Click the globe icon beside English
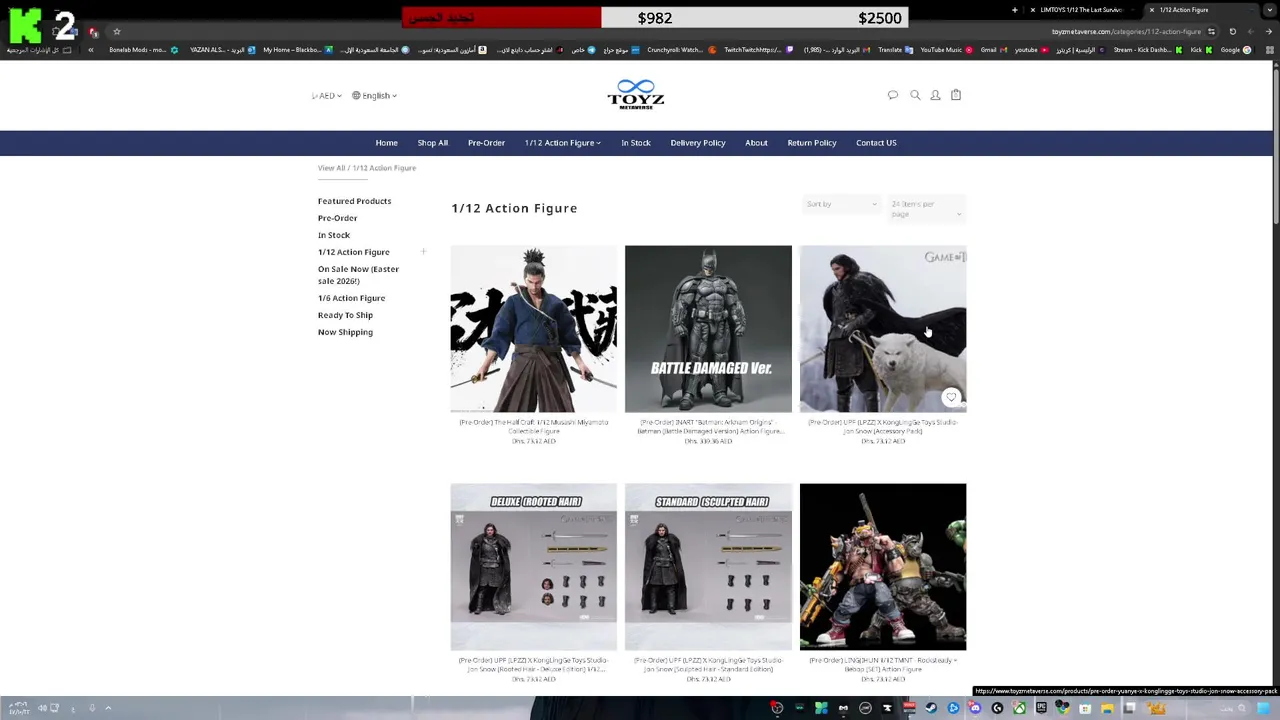Image resolution: width=1280 pixels, height=720 pixels. 356,96
